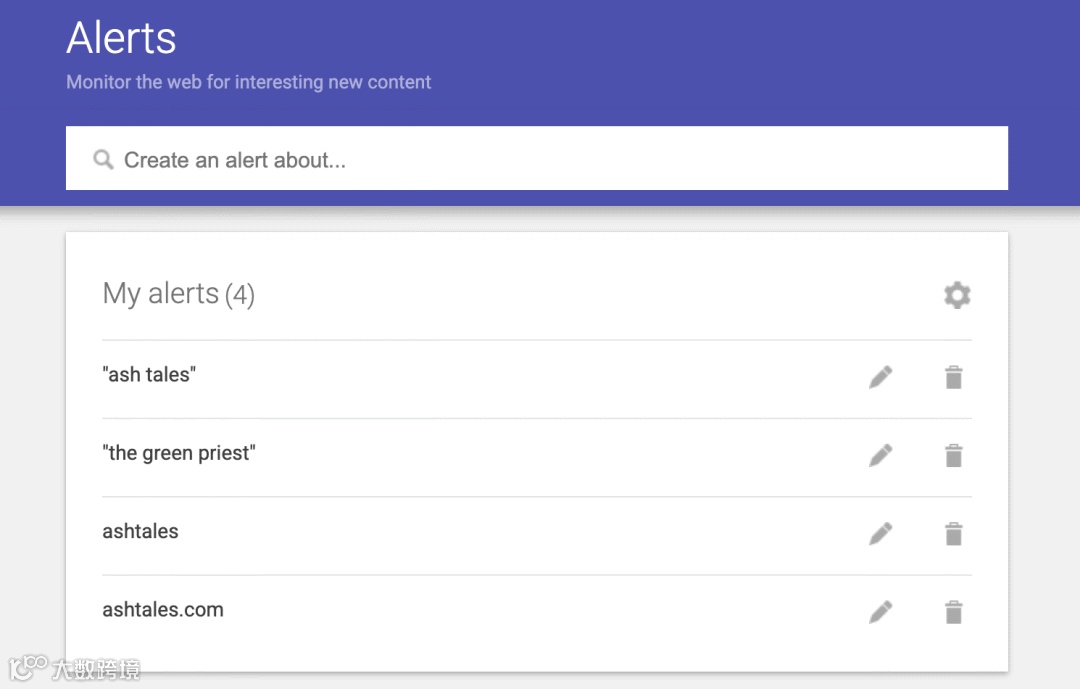Viewport: 1080px width, 689px height.
Task: Delete the "ash tales" alert
Action: tap(954, 377)
